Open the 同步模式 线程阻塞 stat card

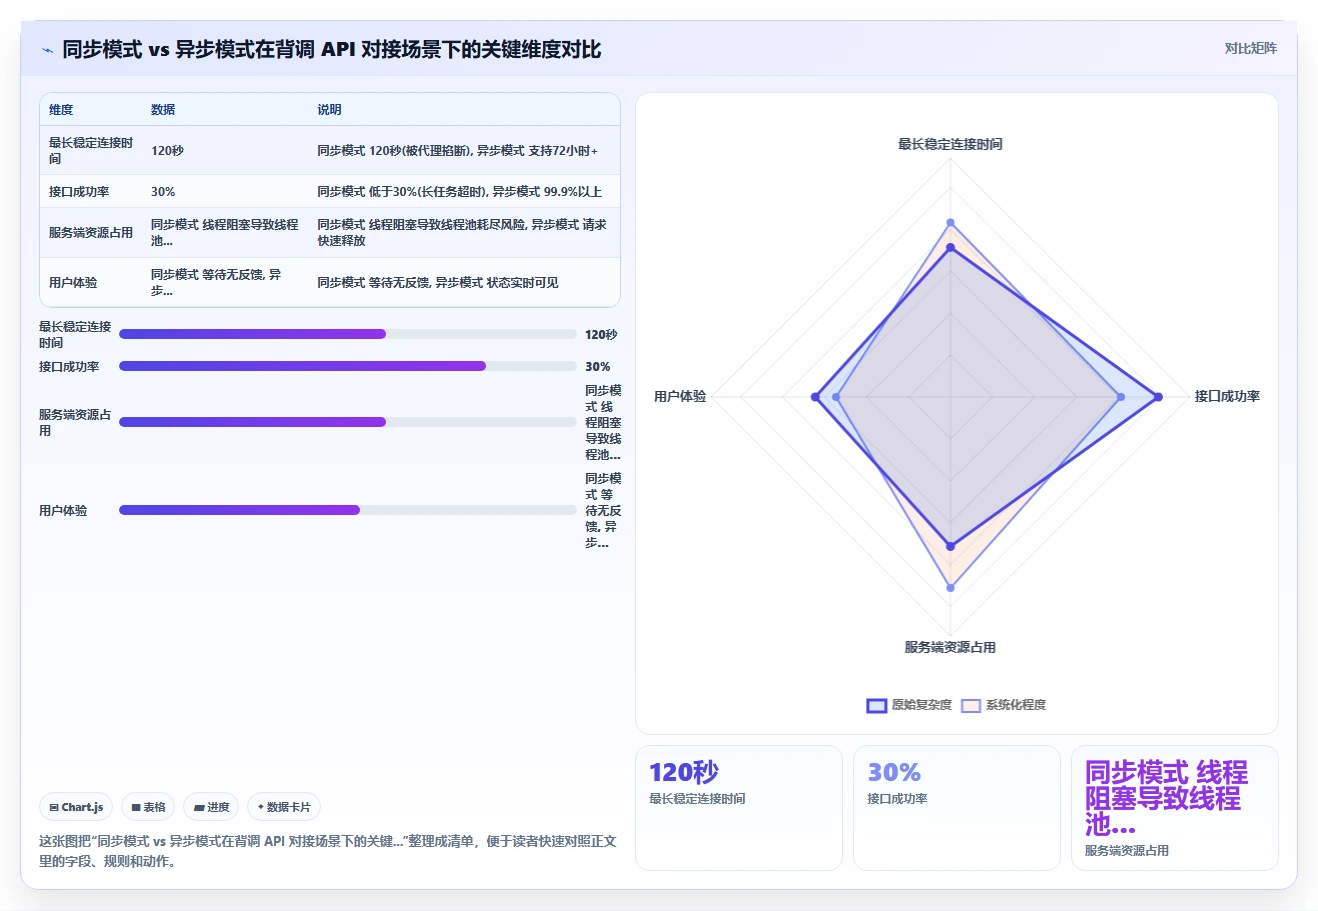pos(1175,808)
